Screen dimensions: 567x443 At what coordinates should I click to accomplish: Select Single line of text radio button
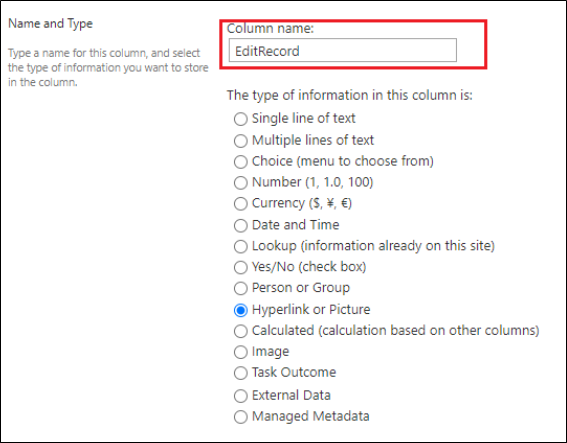point(240,119)
